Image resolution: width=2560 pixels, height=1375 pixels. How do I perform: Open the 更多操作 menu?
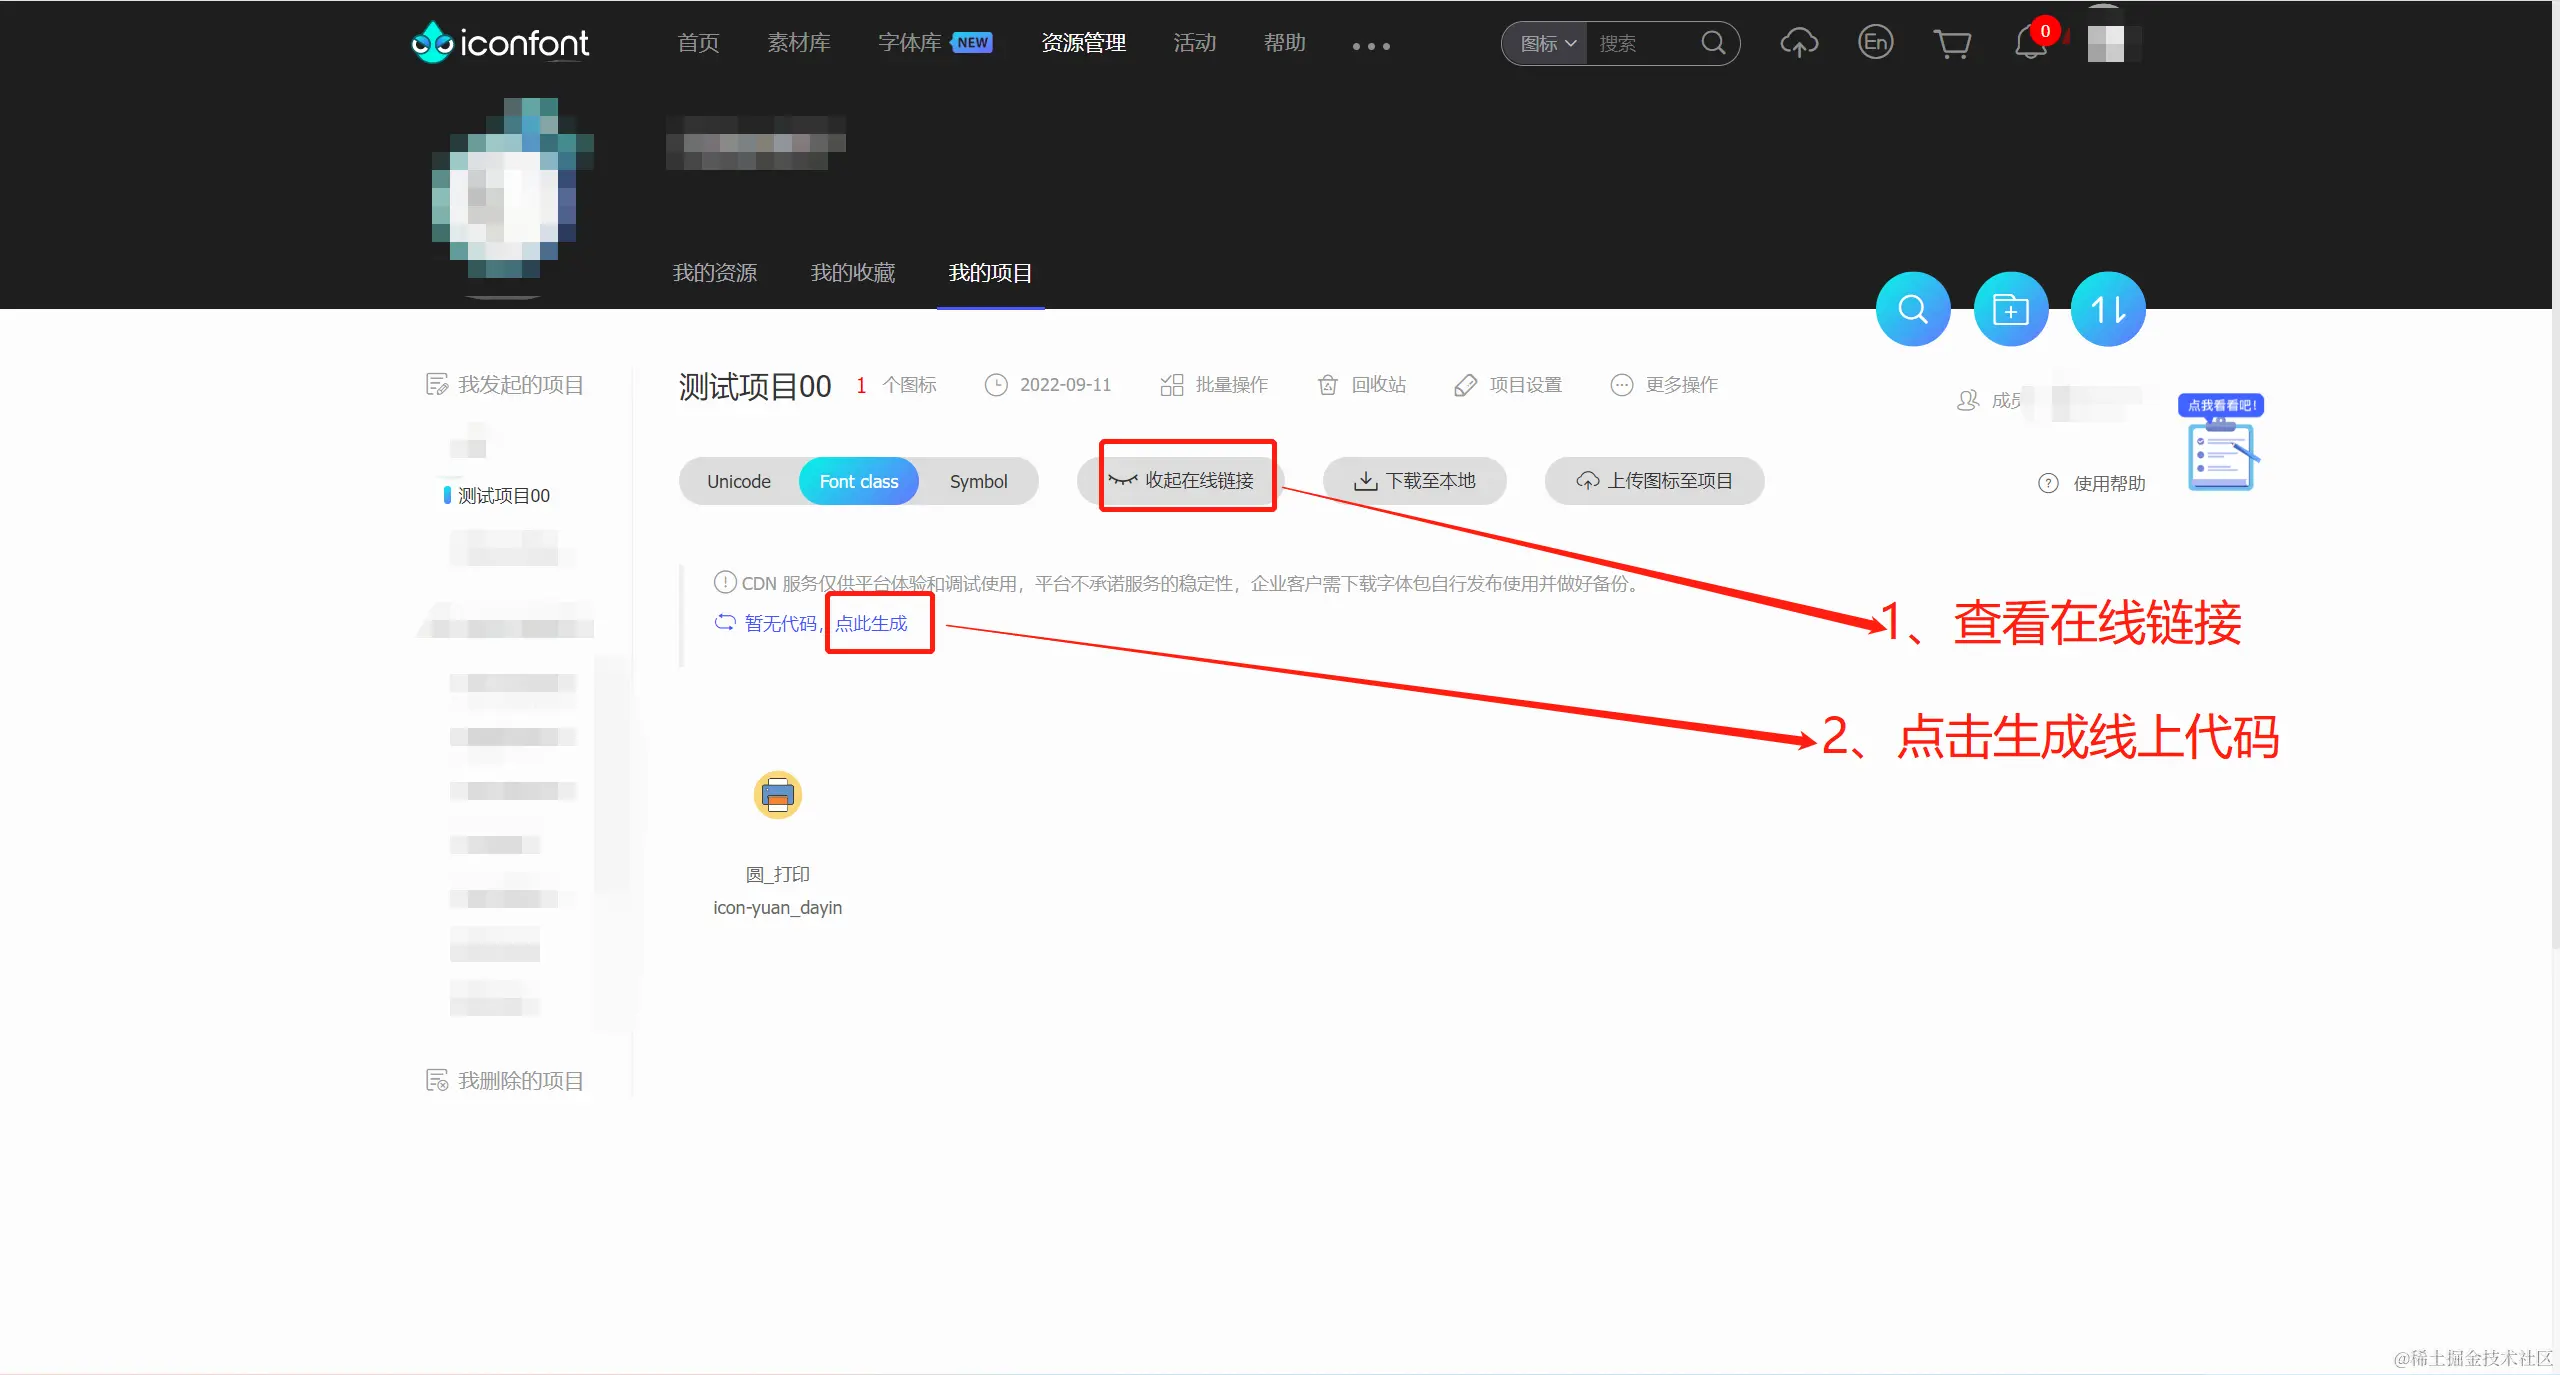[1664, 385]
